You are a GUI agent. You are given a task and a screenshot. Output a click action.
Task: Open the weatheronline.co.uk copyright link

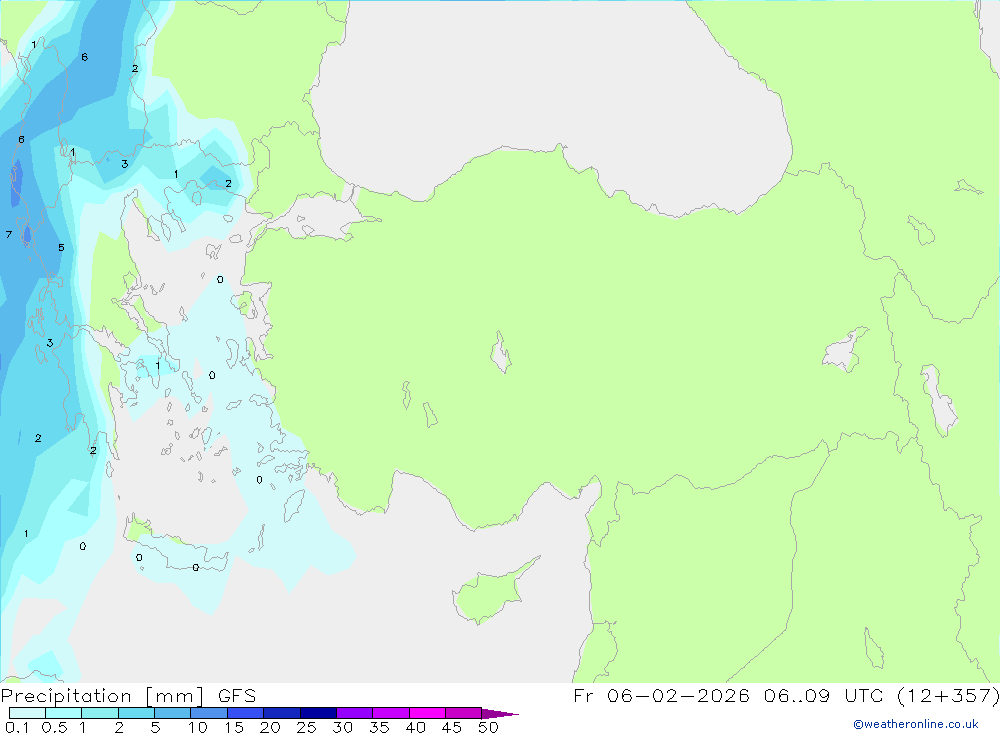[x=916, y=724]
